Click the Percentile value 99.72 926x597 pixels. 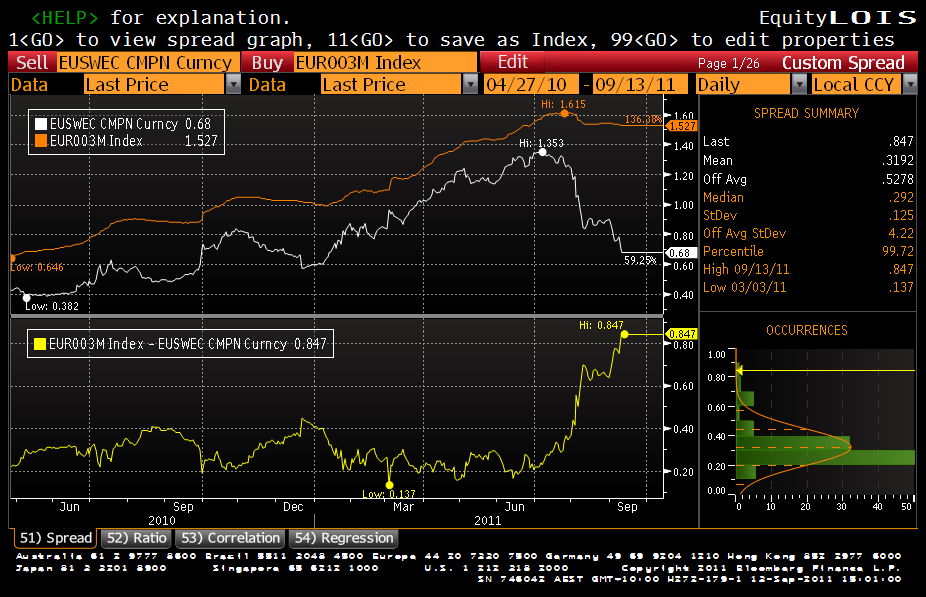(x=898, y=252)
